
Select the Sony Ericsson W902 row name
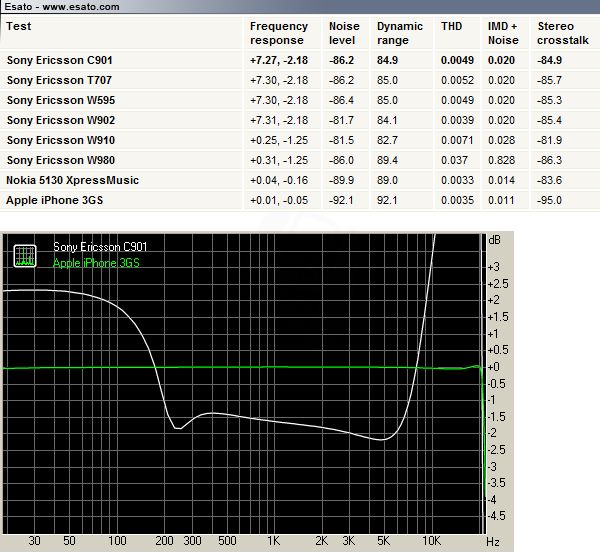pos(61,120)
